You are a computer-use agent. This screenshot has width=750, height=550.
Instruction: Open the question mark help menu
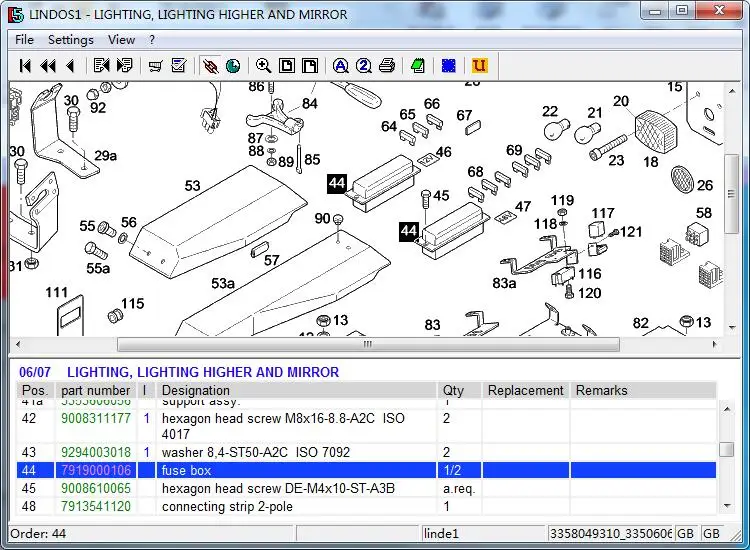click(152, 40)
